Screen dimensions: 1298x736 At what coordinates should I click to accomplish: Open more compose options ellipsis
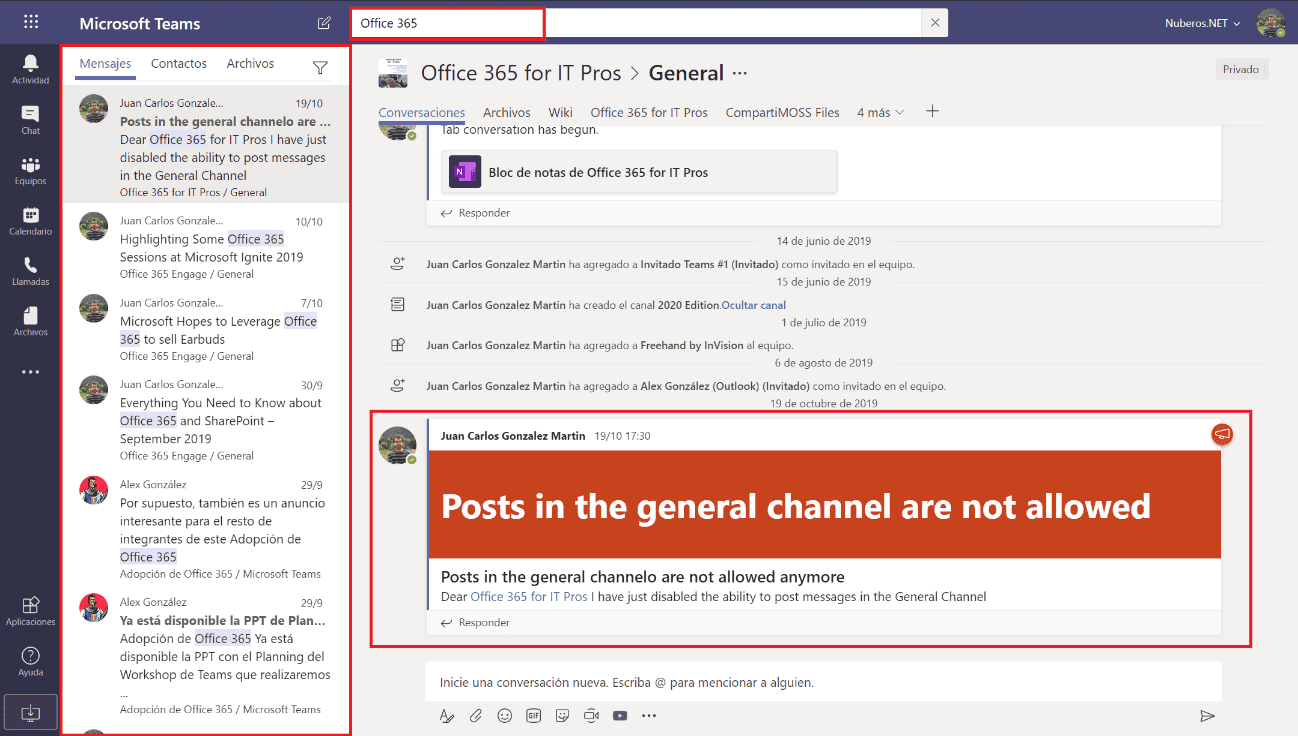(x=649, y=715)
